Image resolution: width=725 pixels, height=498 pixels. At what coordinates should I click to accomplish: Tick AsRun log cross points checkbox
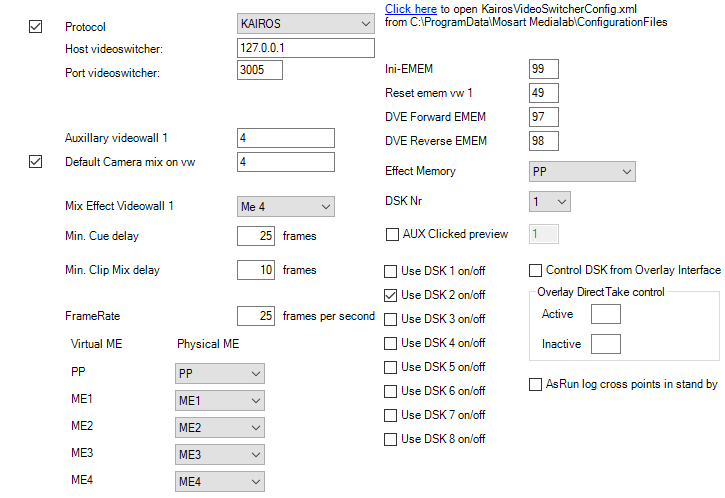(536, 384)
